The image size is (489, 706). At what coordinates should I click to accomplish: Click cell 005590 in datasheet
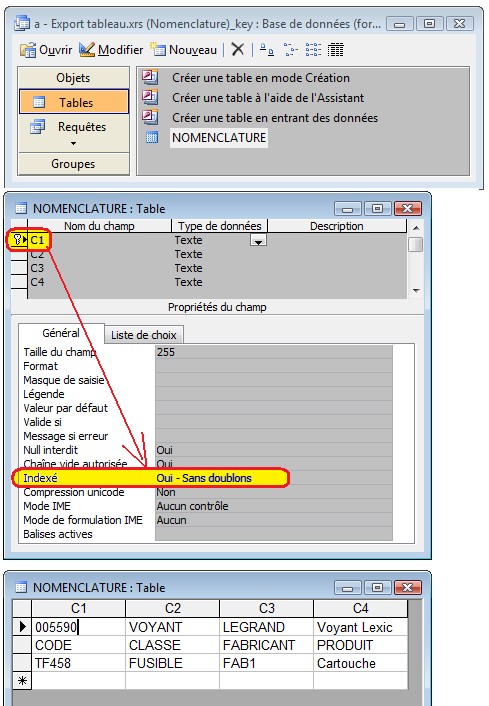(78, 627)
